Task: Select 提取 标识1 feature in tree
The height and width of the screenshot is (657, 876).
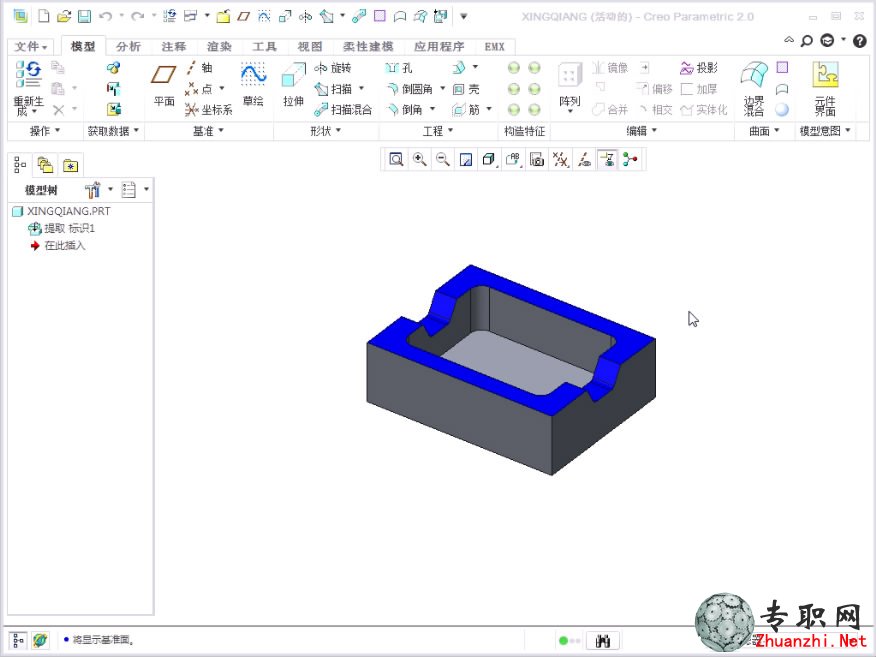Action: [61, 228]
